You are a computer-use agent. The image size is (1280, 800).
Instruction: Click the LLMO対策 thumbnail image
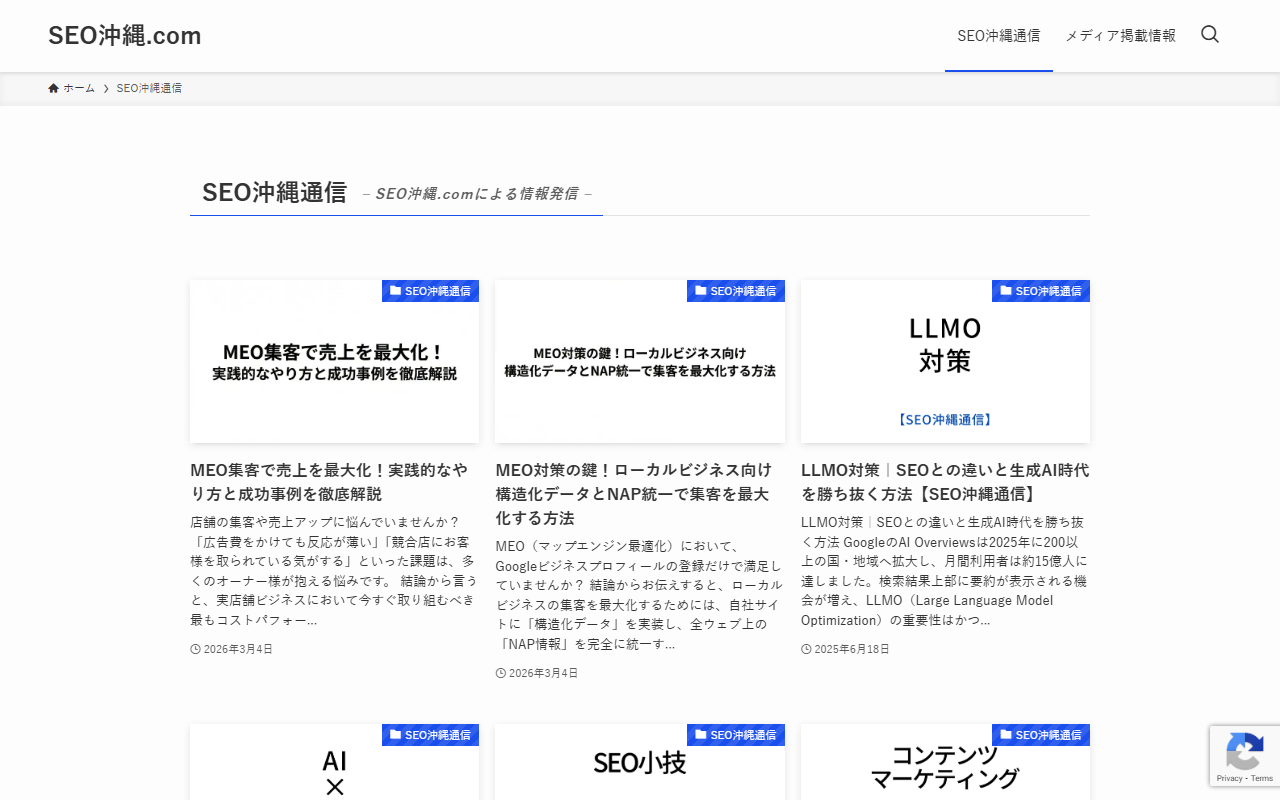click(x=945, y=370)
